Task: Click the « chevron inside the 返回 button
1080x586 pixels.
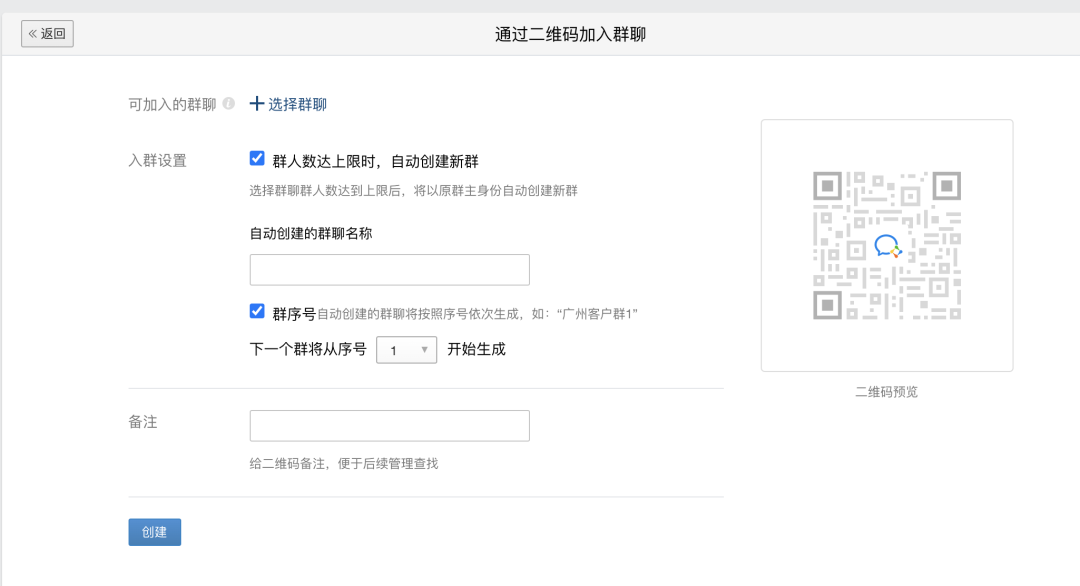Action: 35,33
